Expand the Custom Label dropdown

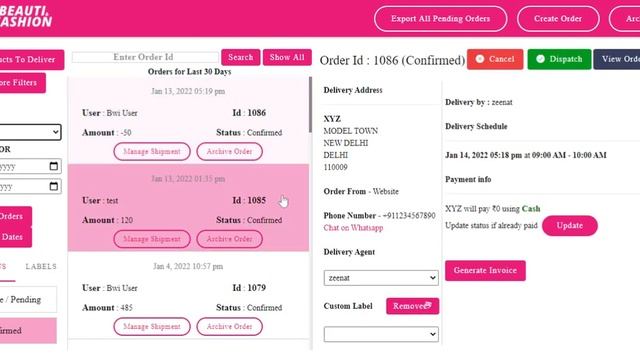[x=381, y=334]
